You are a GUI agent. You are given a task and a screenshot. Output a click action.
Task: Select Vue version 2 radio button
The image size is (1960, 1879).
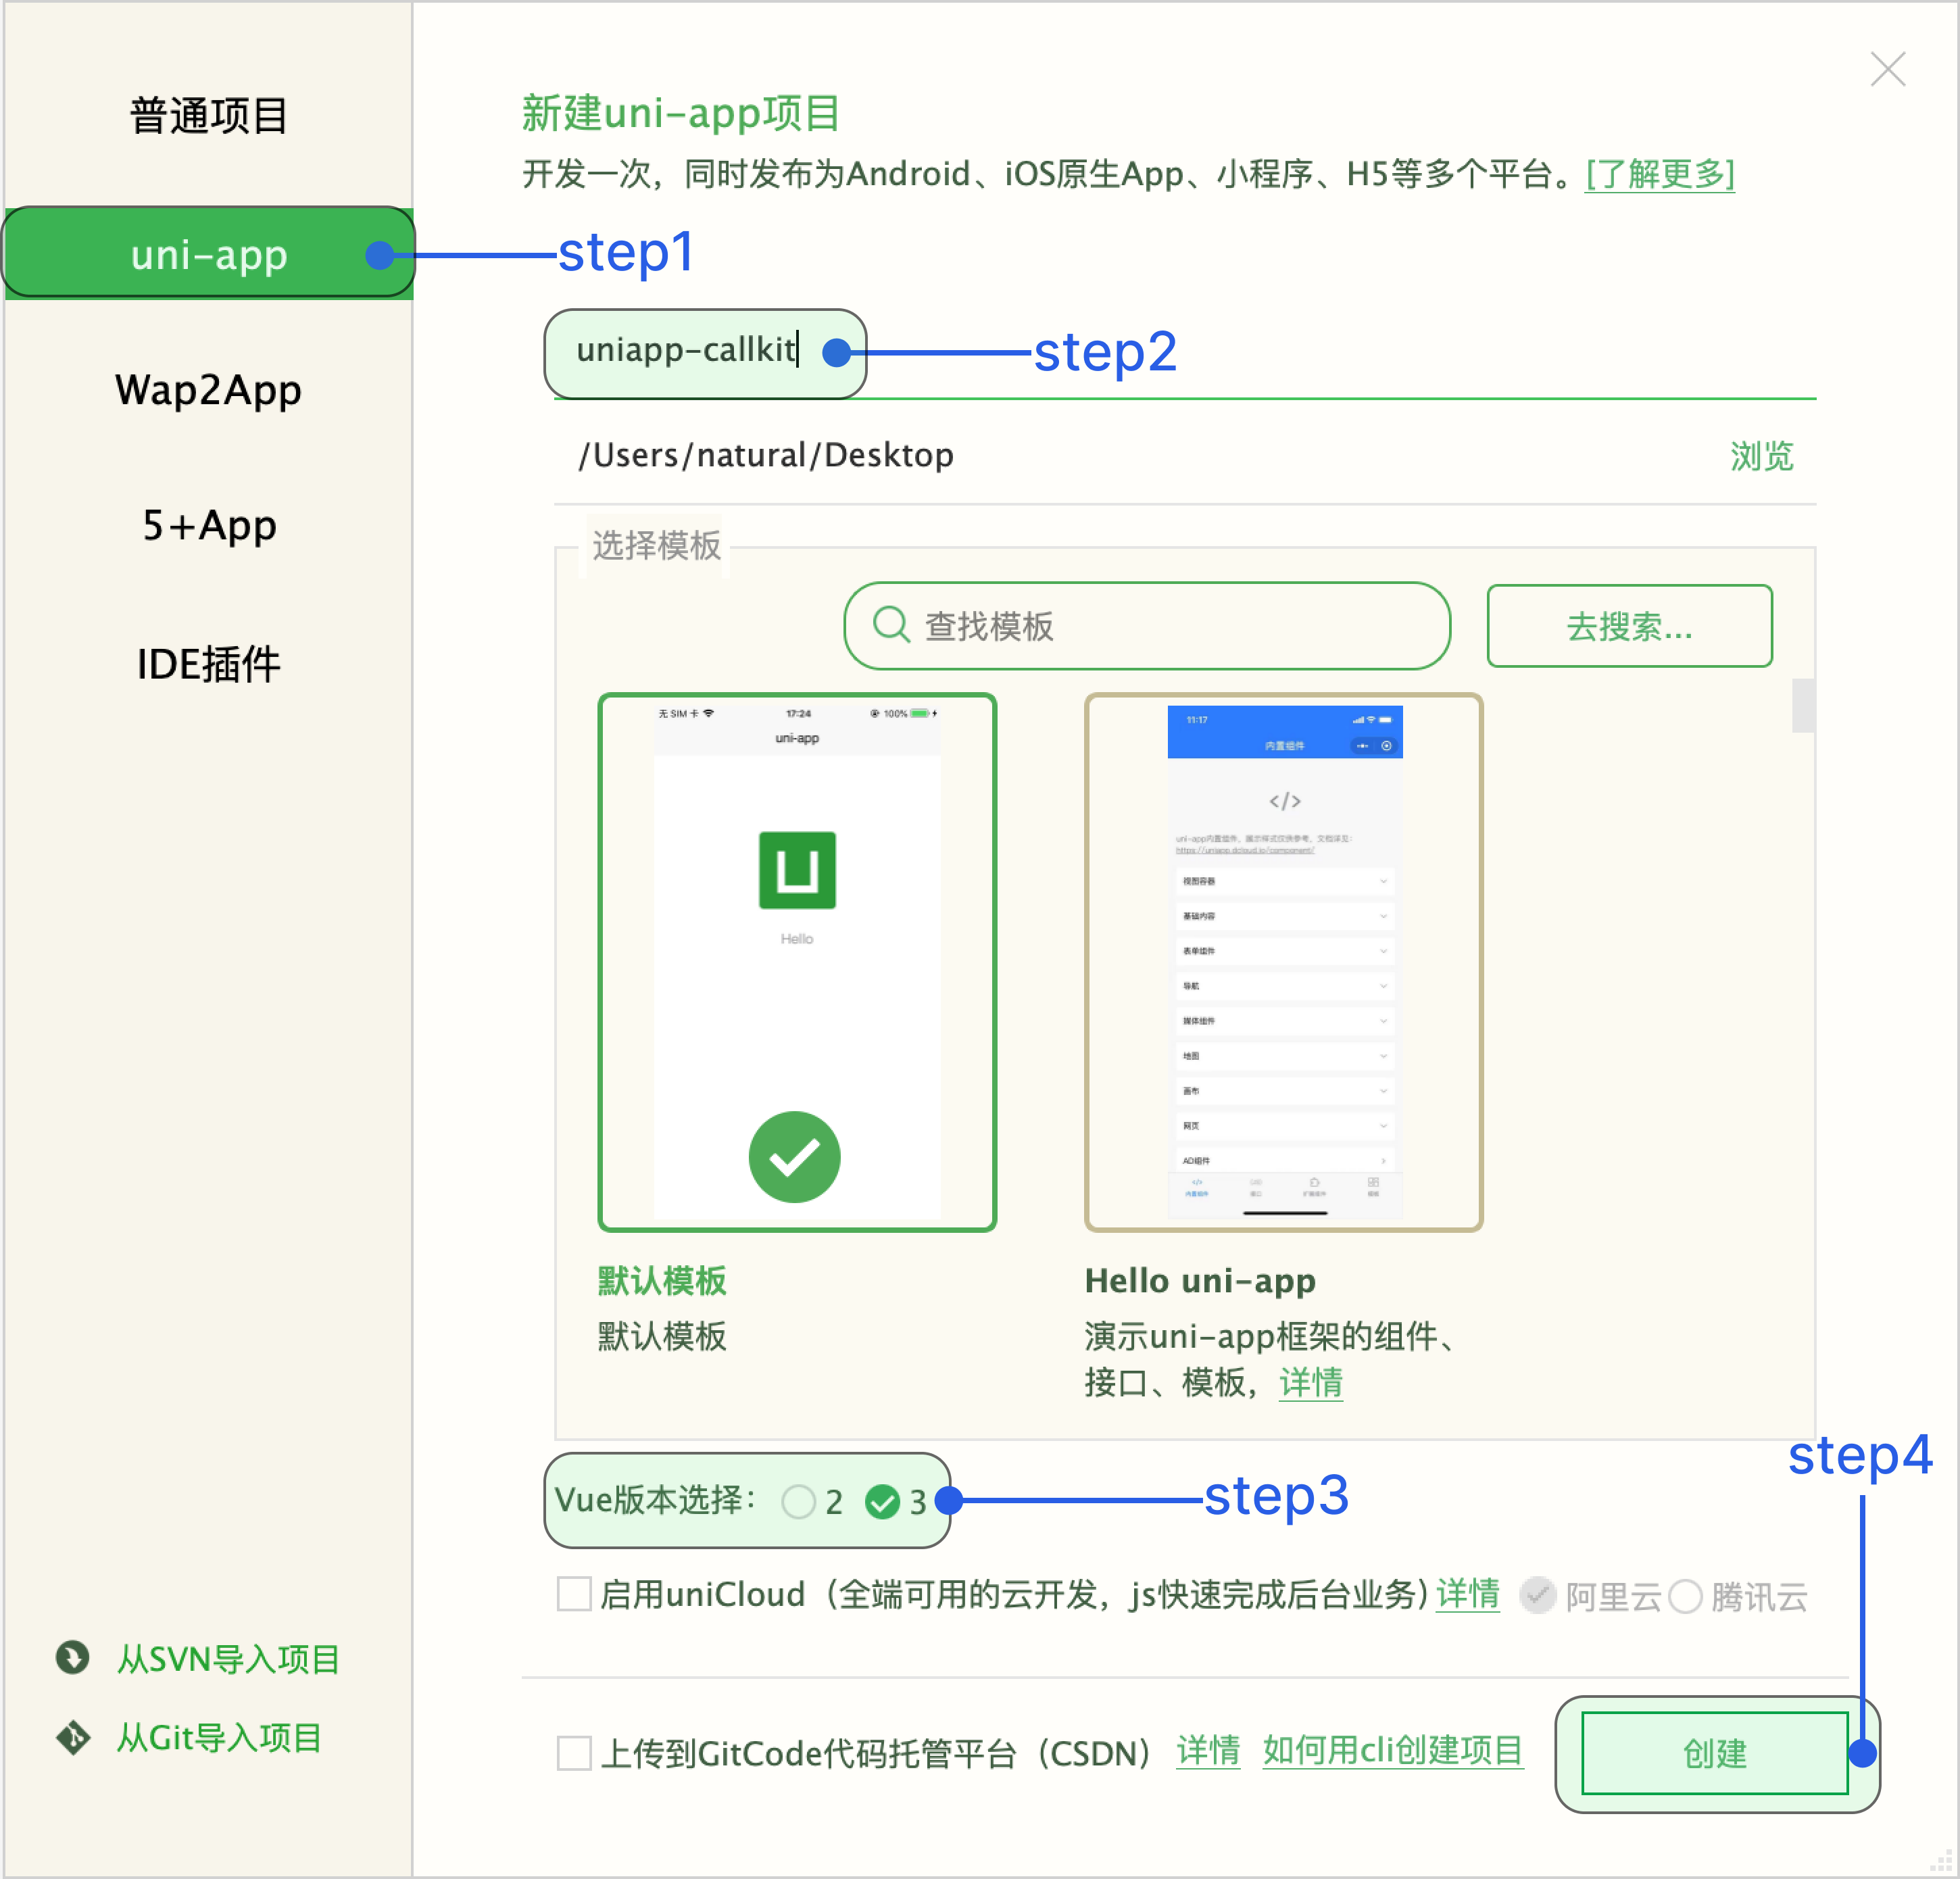pos(798,1500)
